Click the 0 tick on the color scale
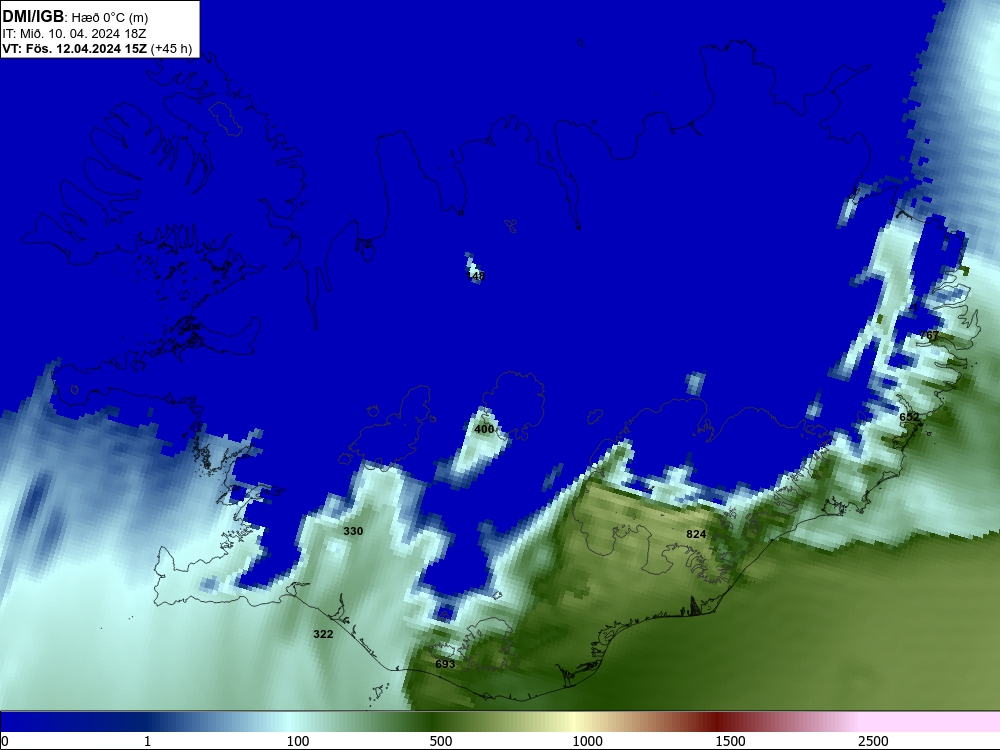The image size is (1000, 750). pyautogui.click(x=5, y=741)
